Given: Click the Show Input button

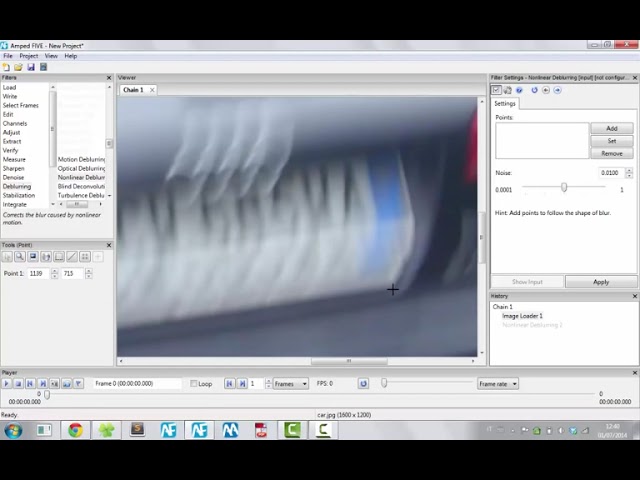Looking at the screenshot, I should click(x=527, y=282).
